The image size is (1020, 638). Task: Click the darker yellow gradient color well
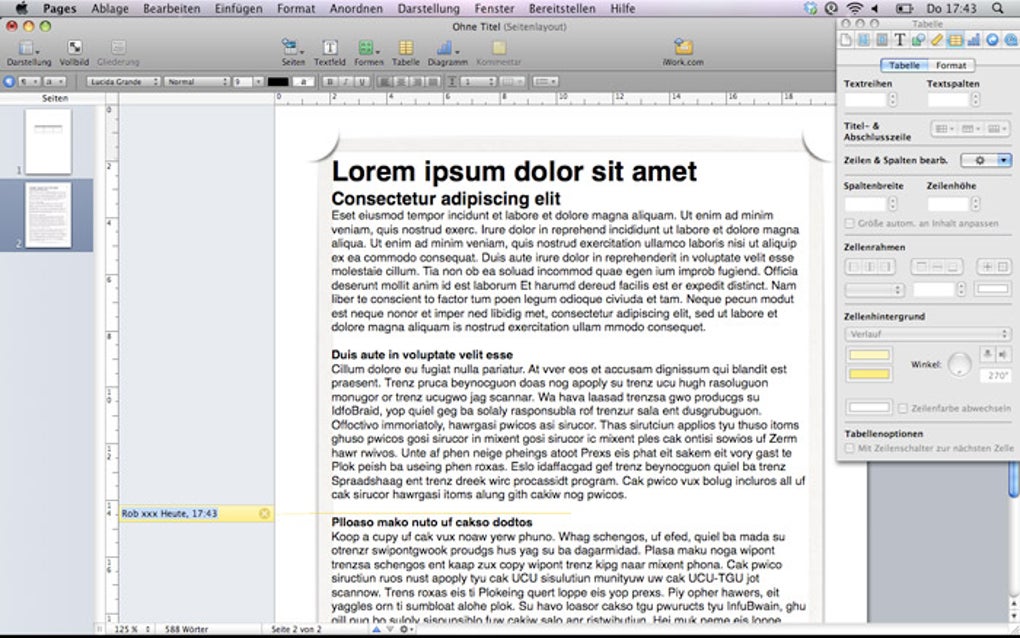pyautogui.click(x=869, y=374)
